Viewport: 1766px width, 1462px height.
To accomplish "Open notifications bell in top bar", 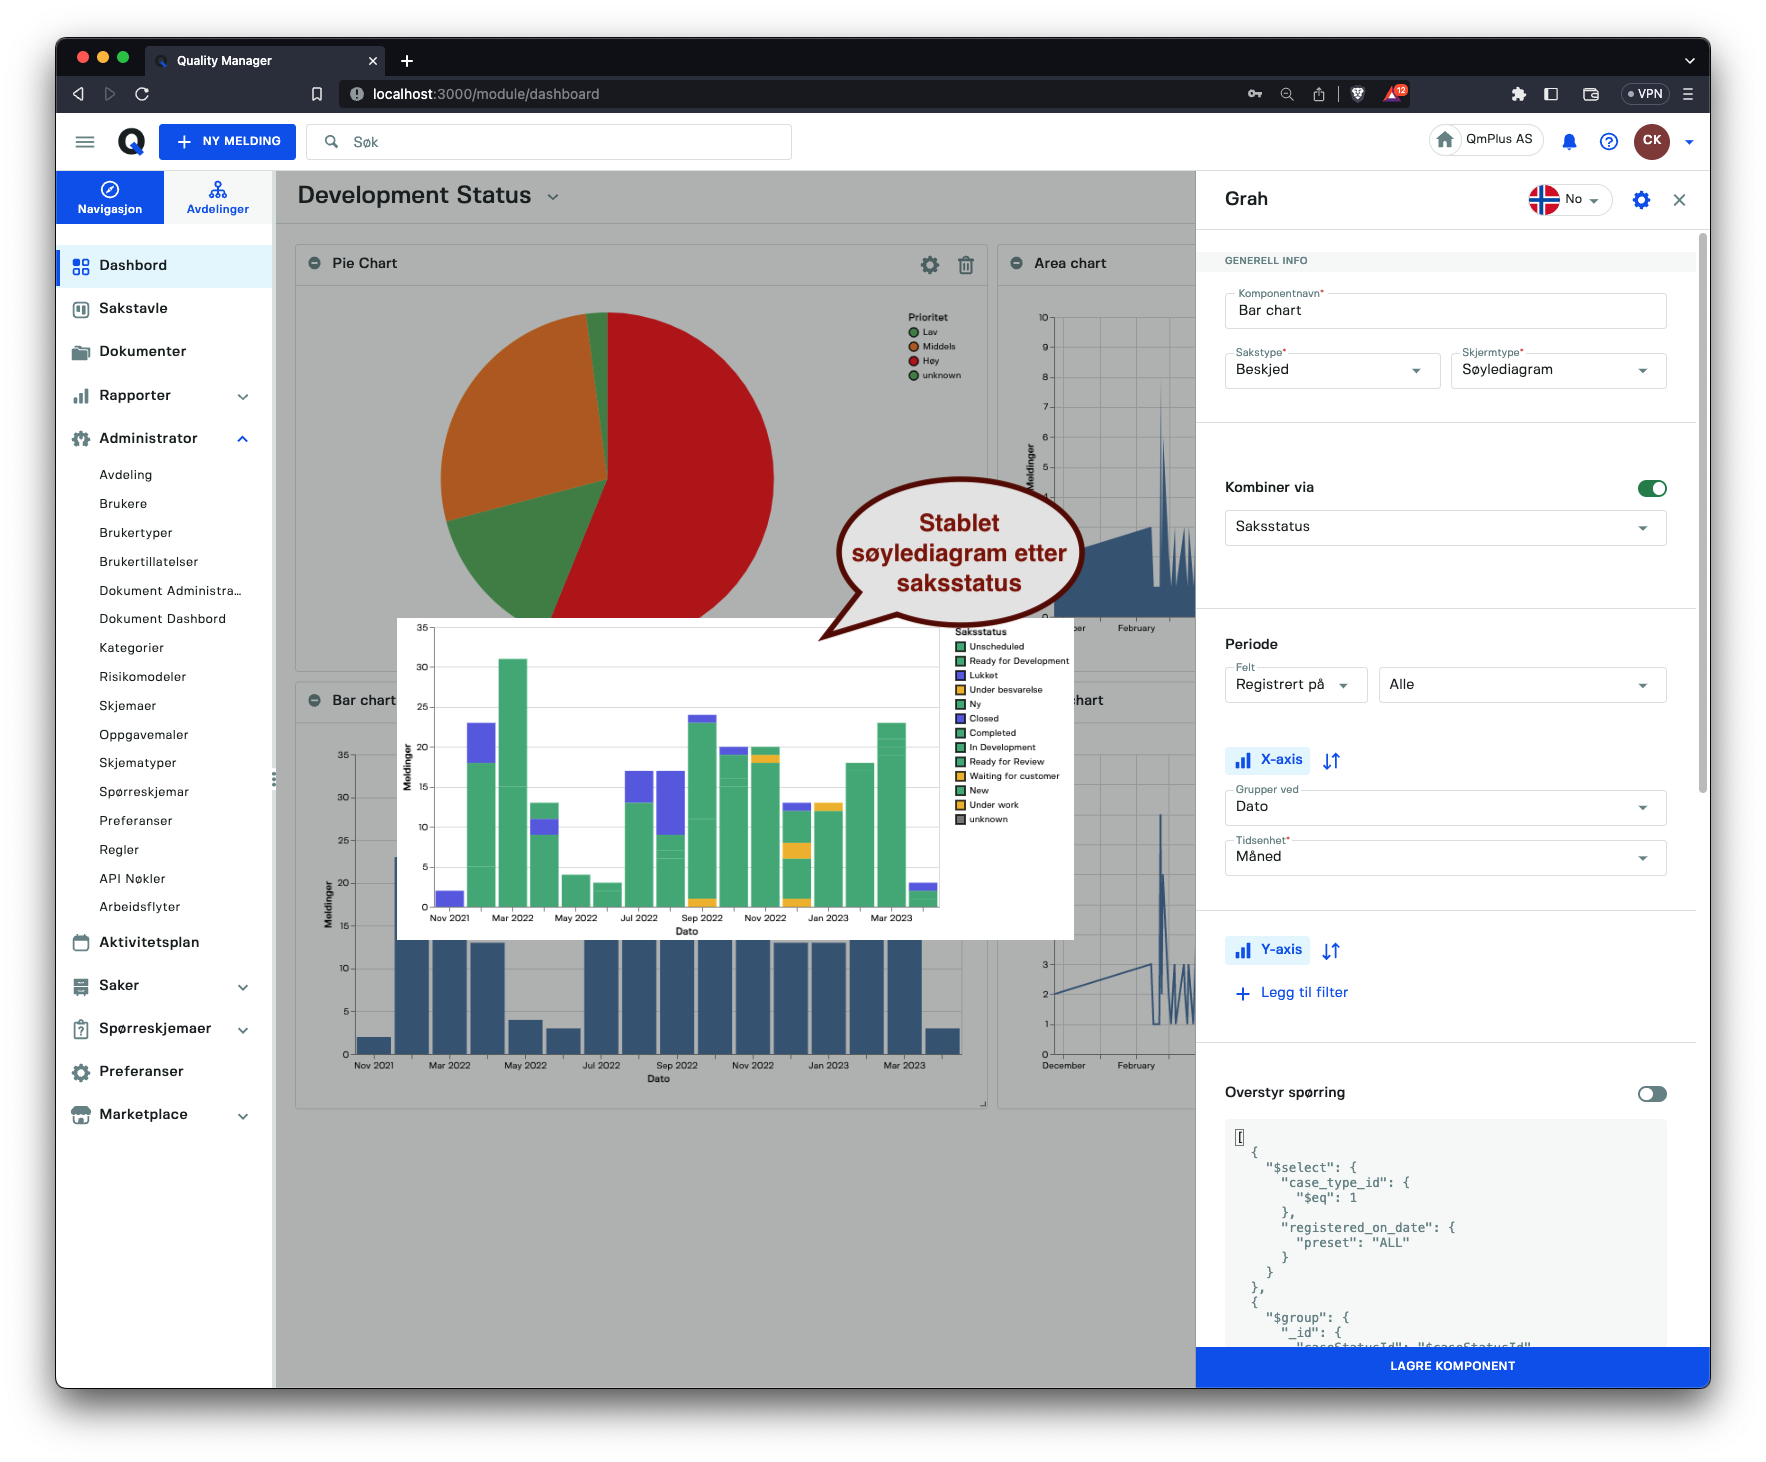I will [1569, 141].
